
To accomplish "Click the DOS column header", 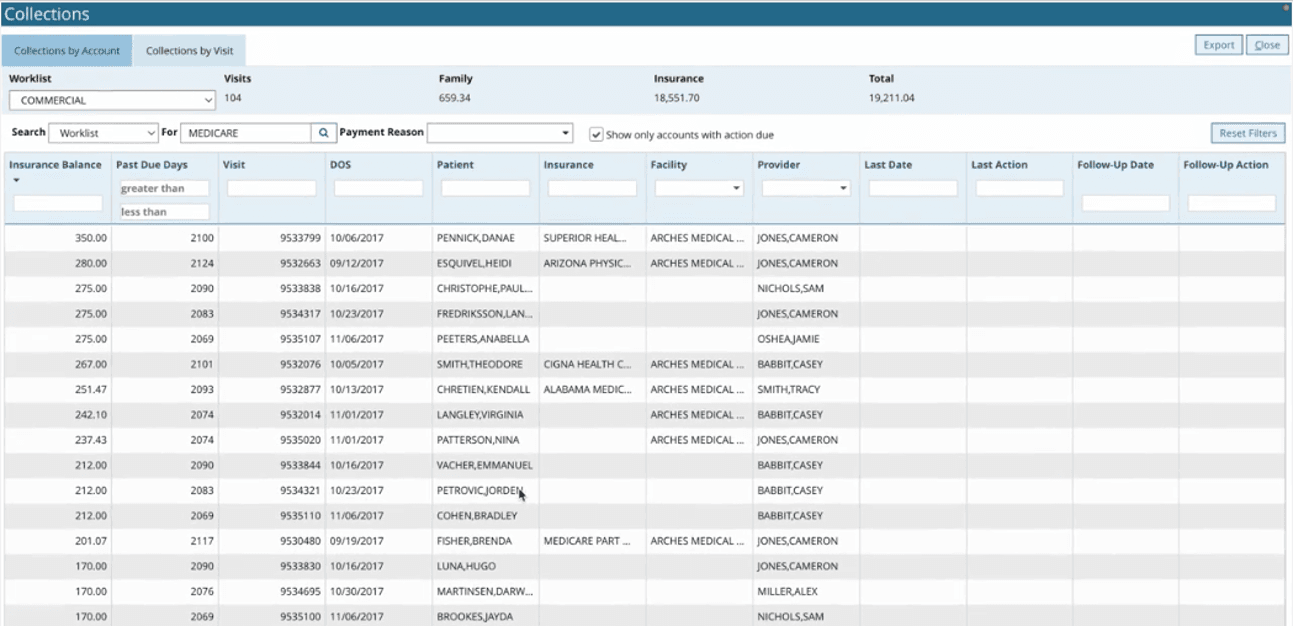I will 340,165.
